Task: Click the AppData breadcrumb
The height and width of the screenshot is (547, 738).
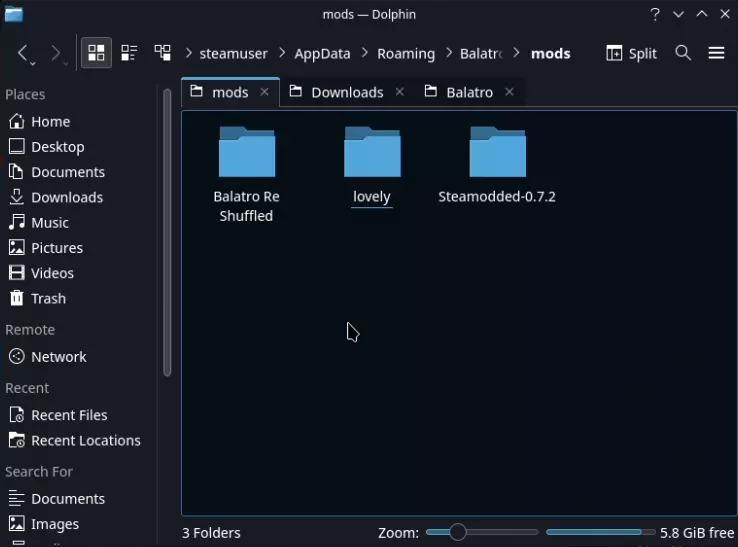Action: pyautogui.click(x=322, y=54)
